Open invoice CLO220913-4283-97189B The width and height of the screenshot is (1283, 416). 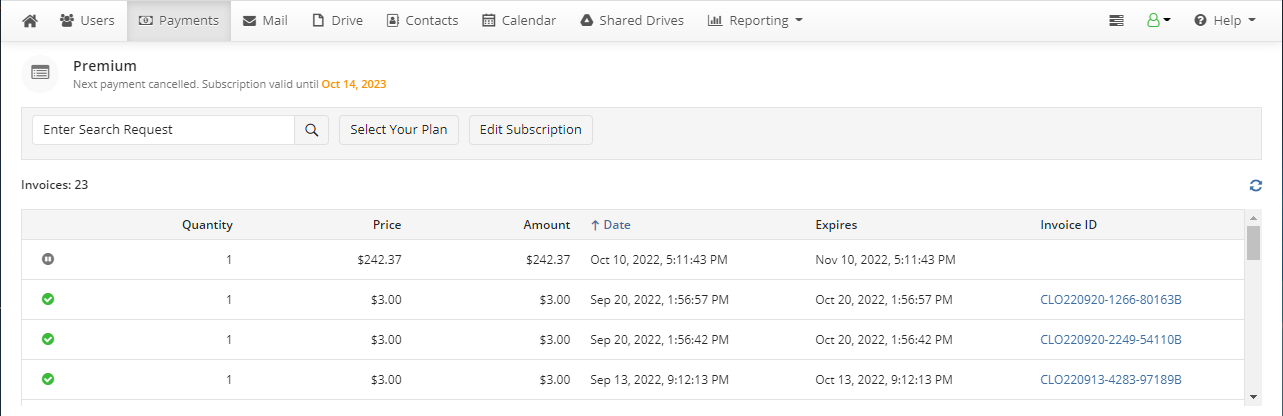click(1111, 380)
